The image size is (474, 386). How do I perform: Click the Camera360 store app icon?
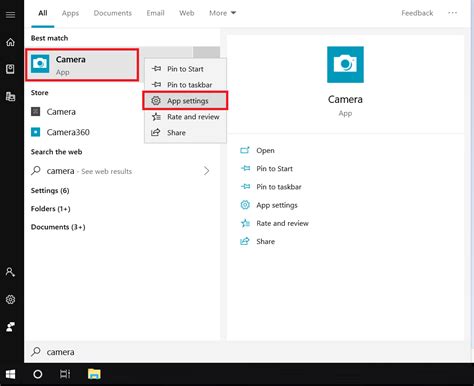pyautogui.click(x=35, y=132)
